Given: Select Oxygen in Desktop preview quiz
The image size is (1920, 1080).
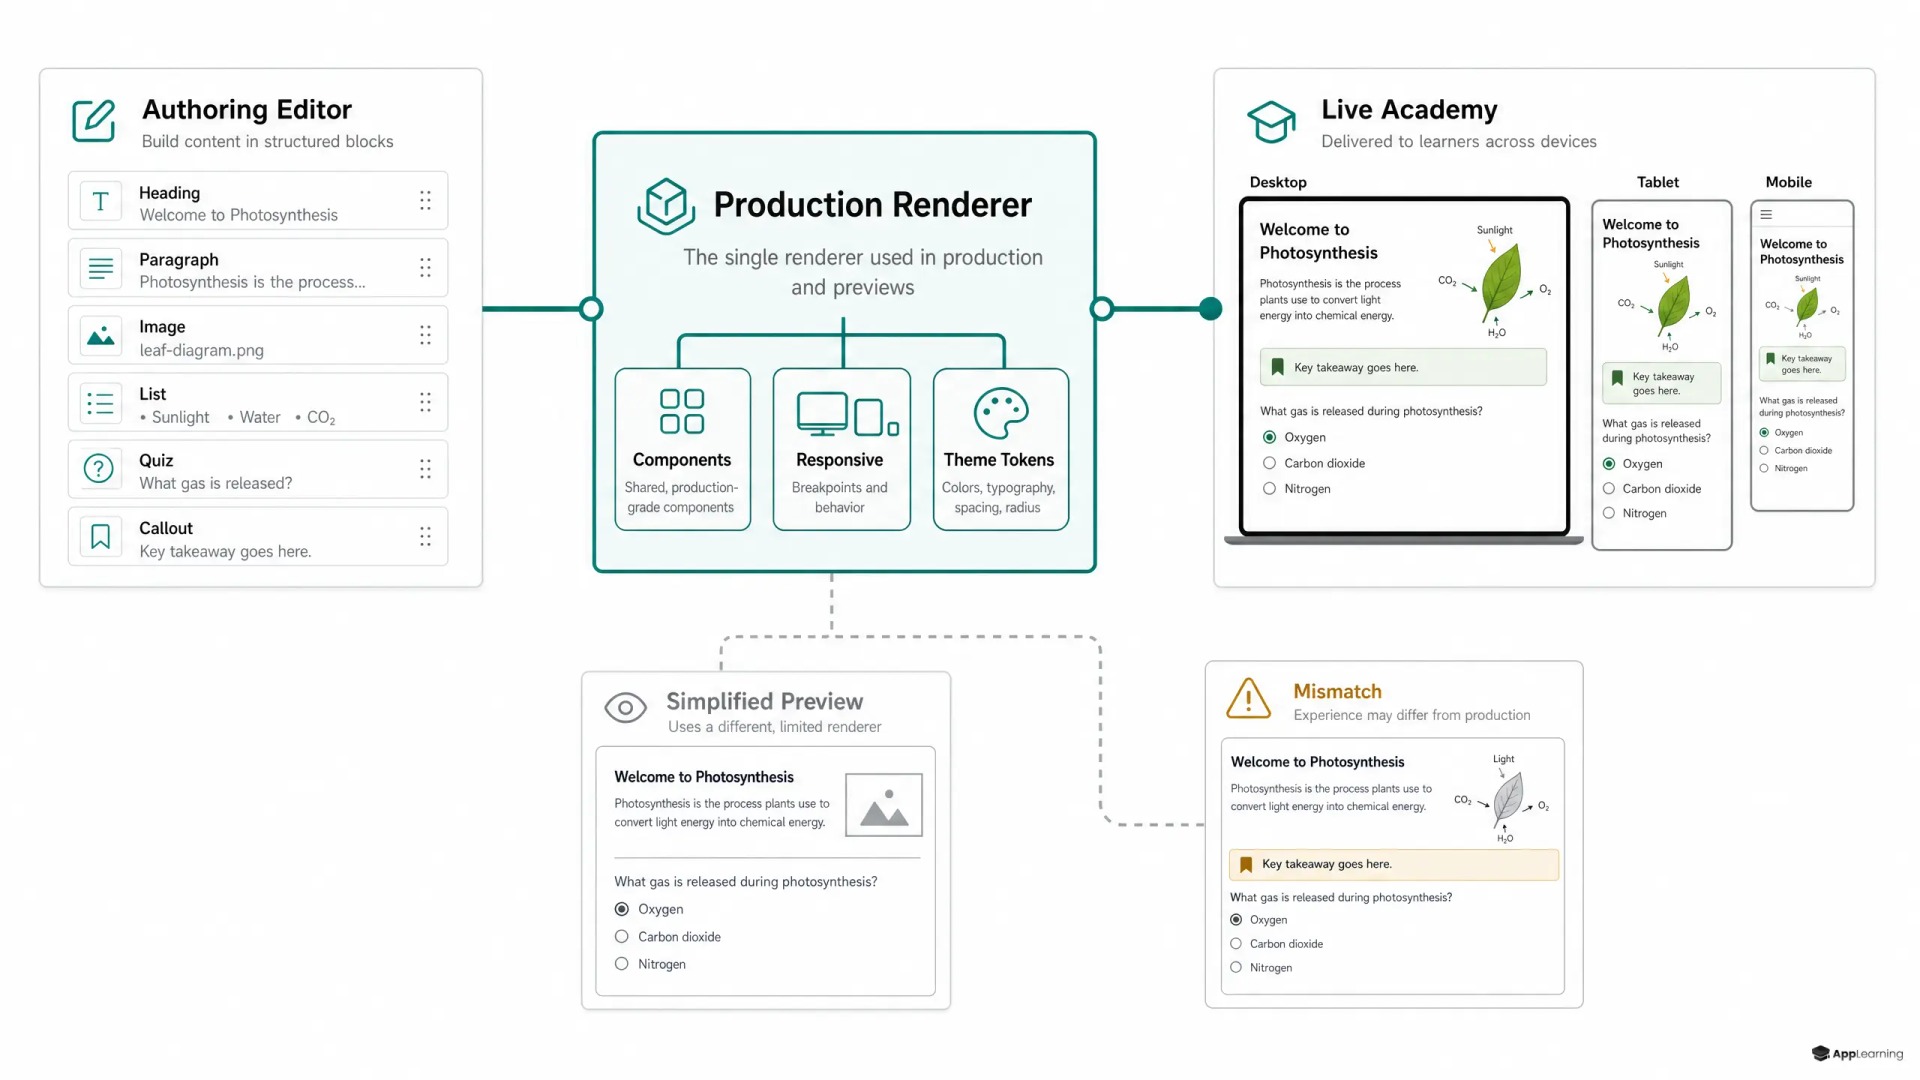Looking at the screenshot, I should [1269, 437].
